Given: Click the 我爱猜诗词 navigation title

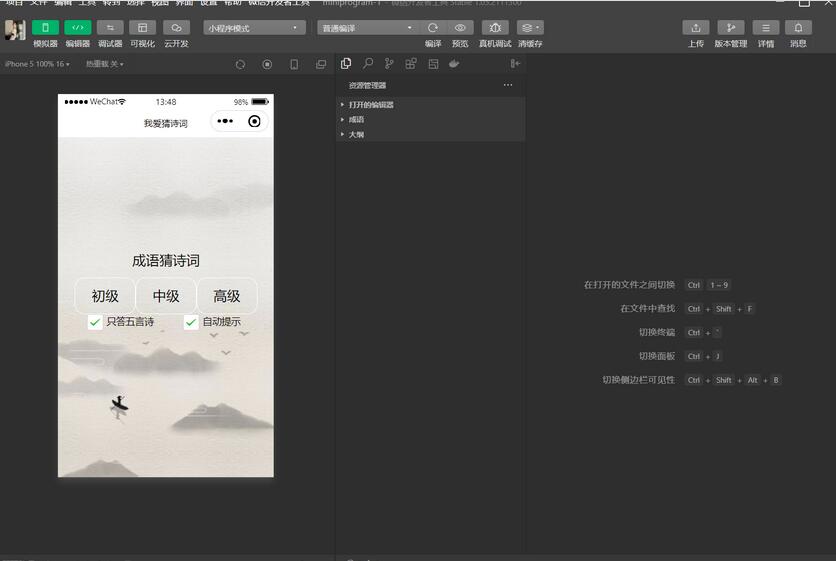Looking at the screenshot, I should click(166, 123).
